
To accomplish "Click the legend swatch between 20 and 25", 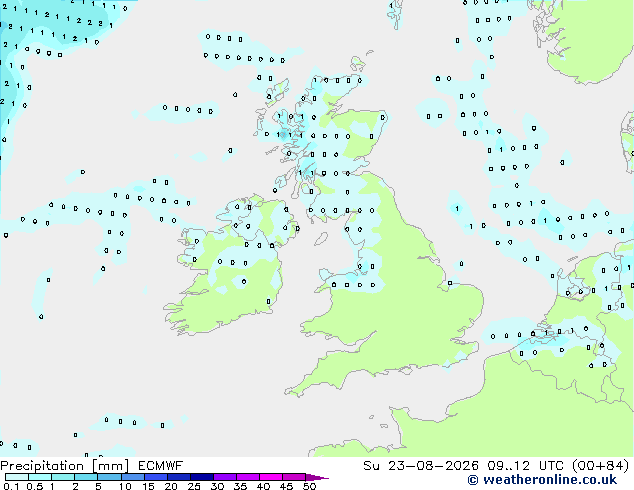I will 179,477.
